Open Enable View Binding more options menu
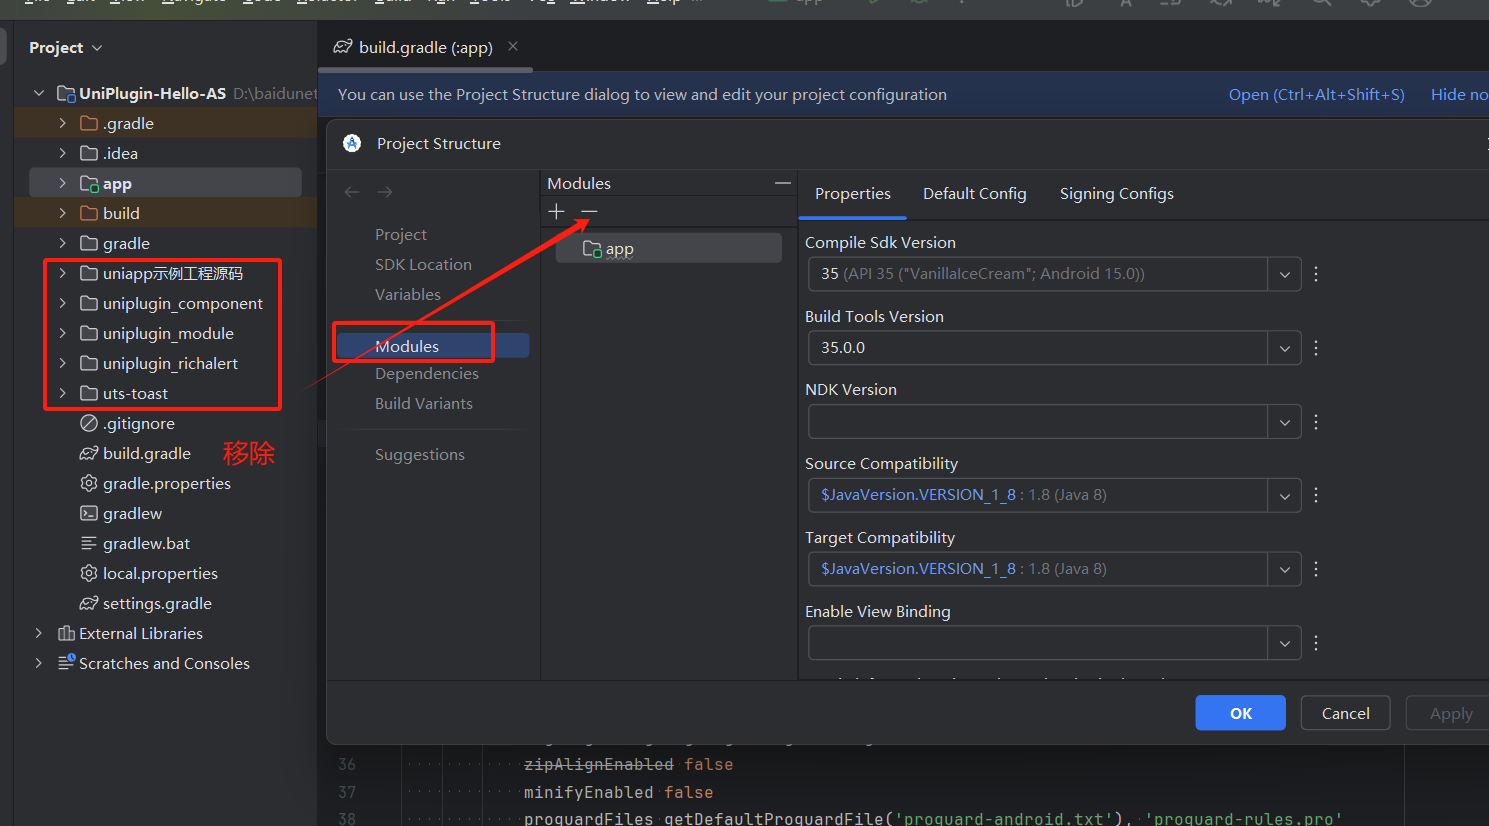The width and height of the screenshot is (1489, 826). coord(1316,643)
